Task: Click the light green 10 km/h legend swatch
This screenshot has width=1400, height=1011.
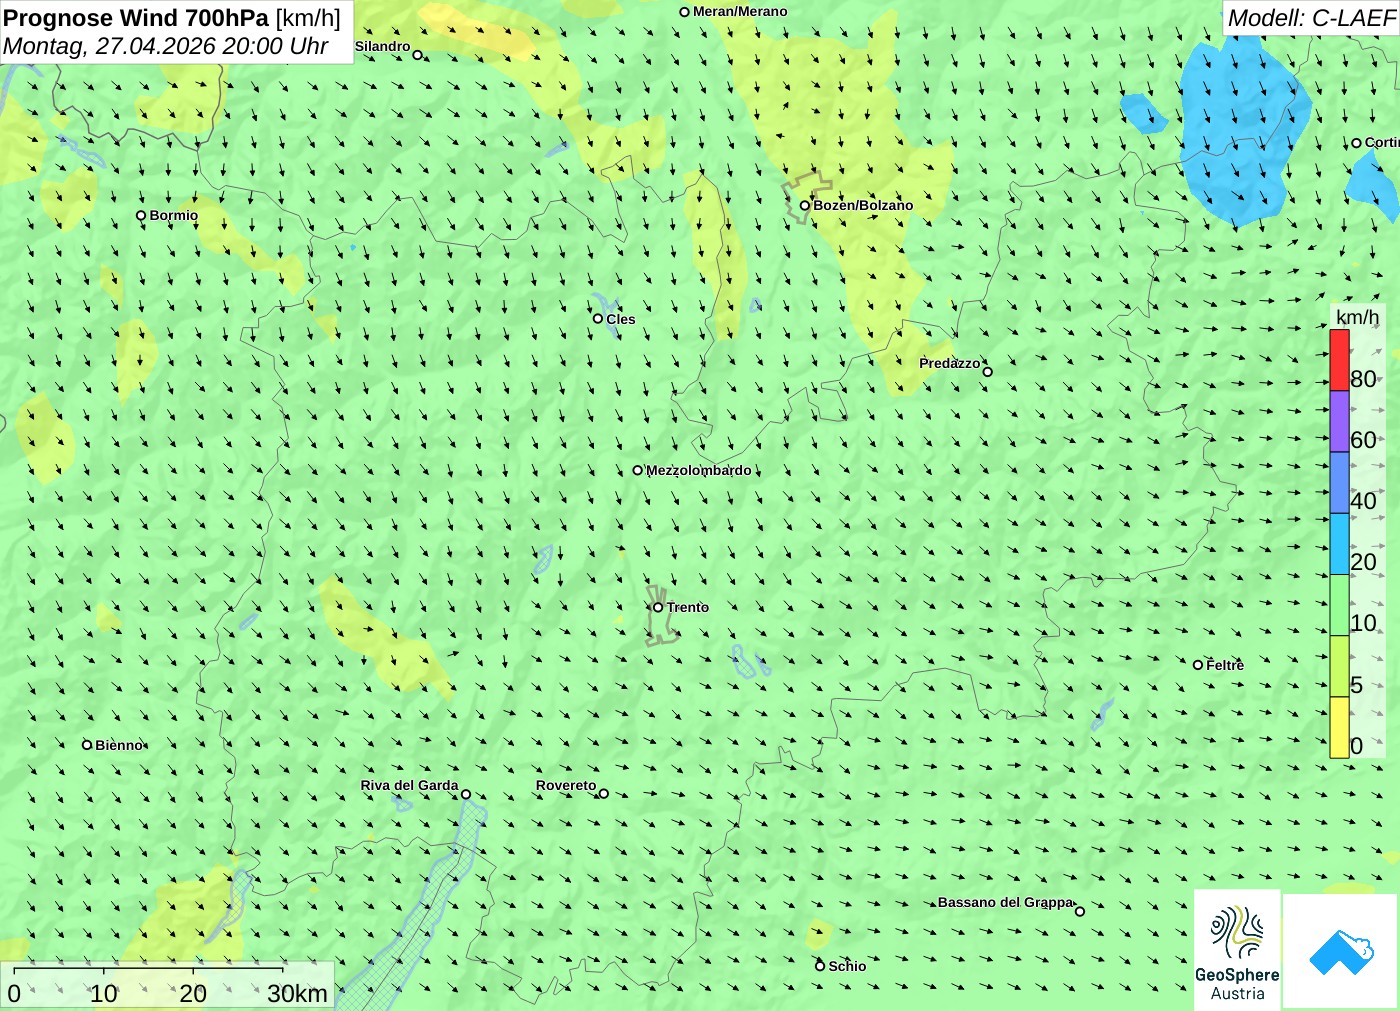Action: [1339, 606]
